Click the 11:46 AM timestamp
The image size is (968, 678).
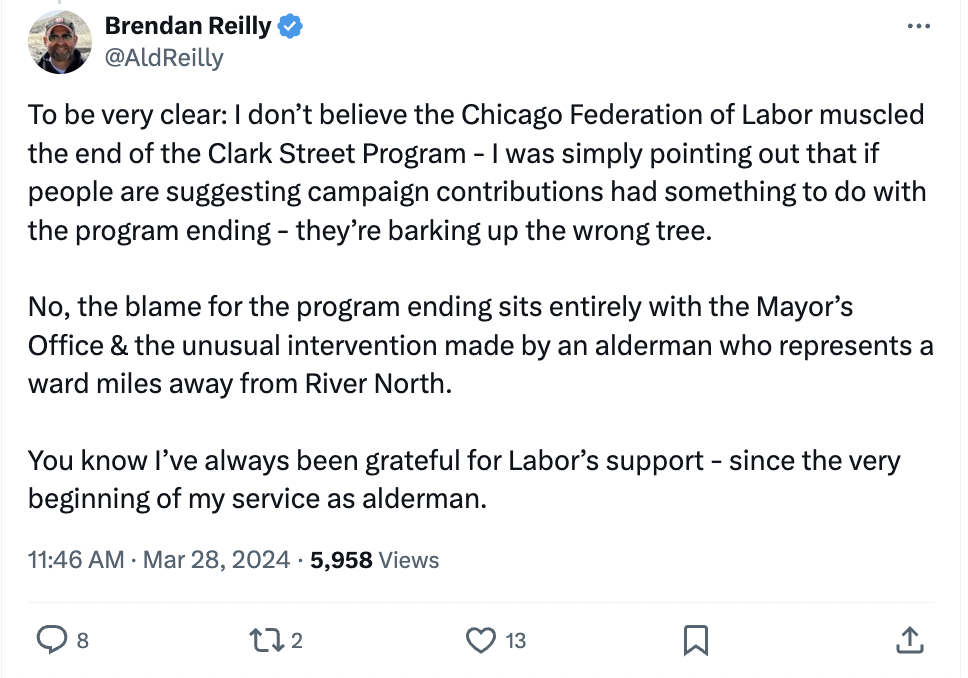[76, 560]
